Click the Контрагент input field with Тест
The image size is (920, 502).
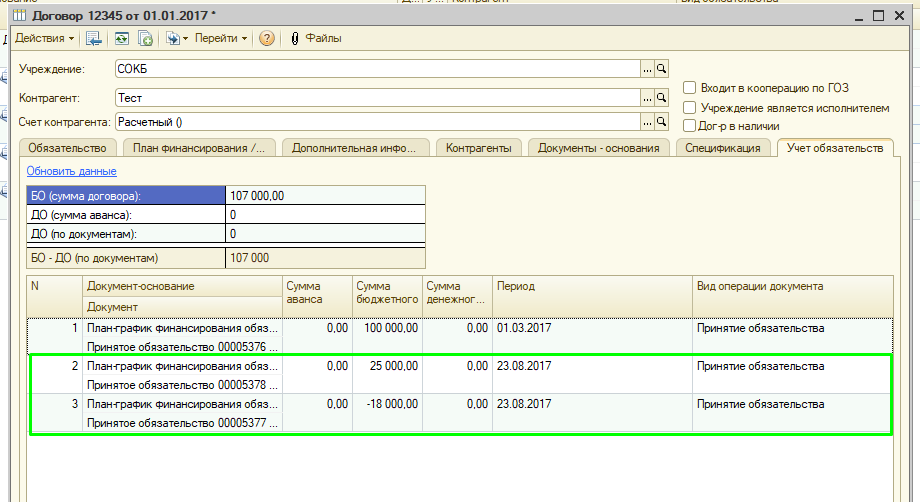point(377,98)
